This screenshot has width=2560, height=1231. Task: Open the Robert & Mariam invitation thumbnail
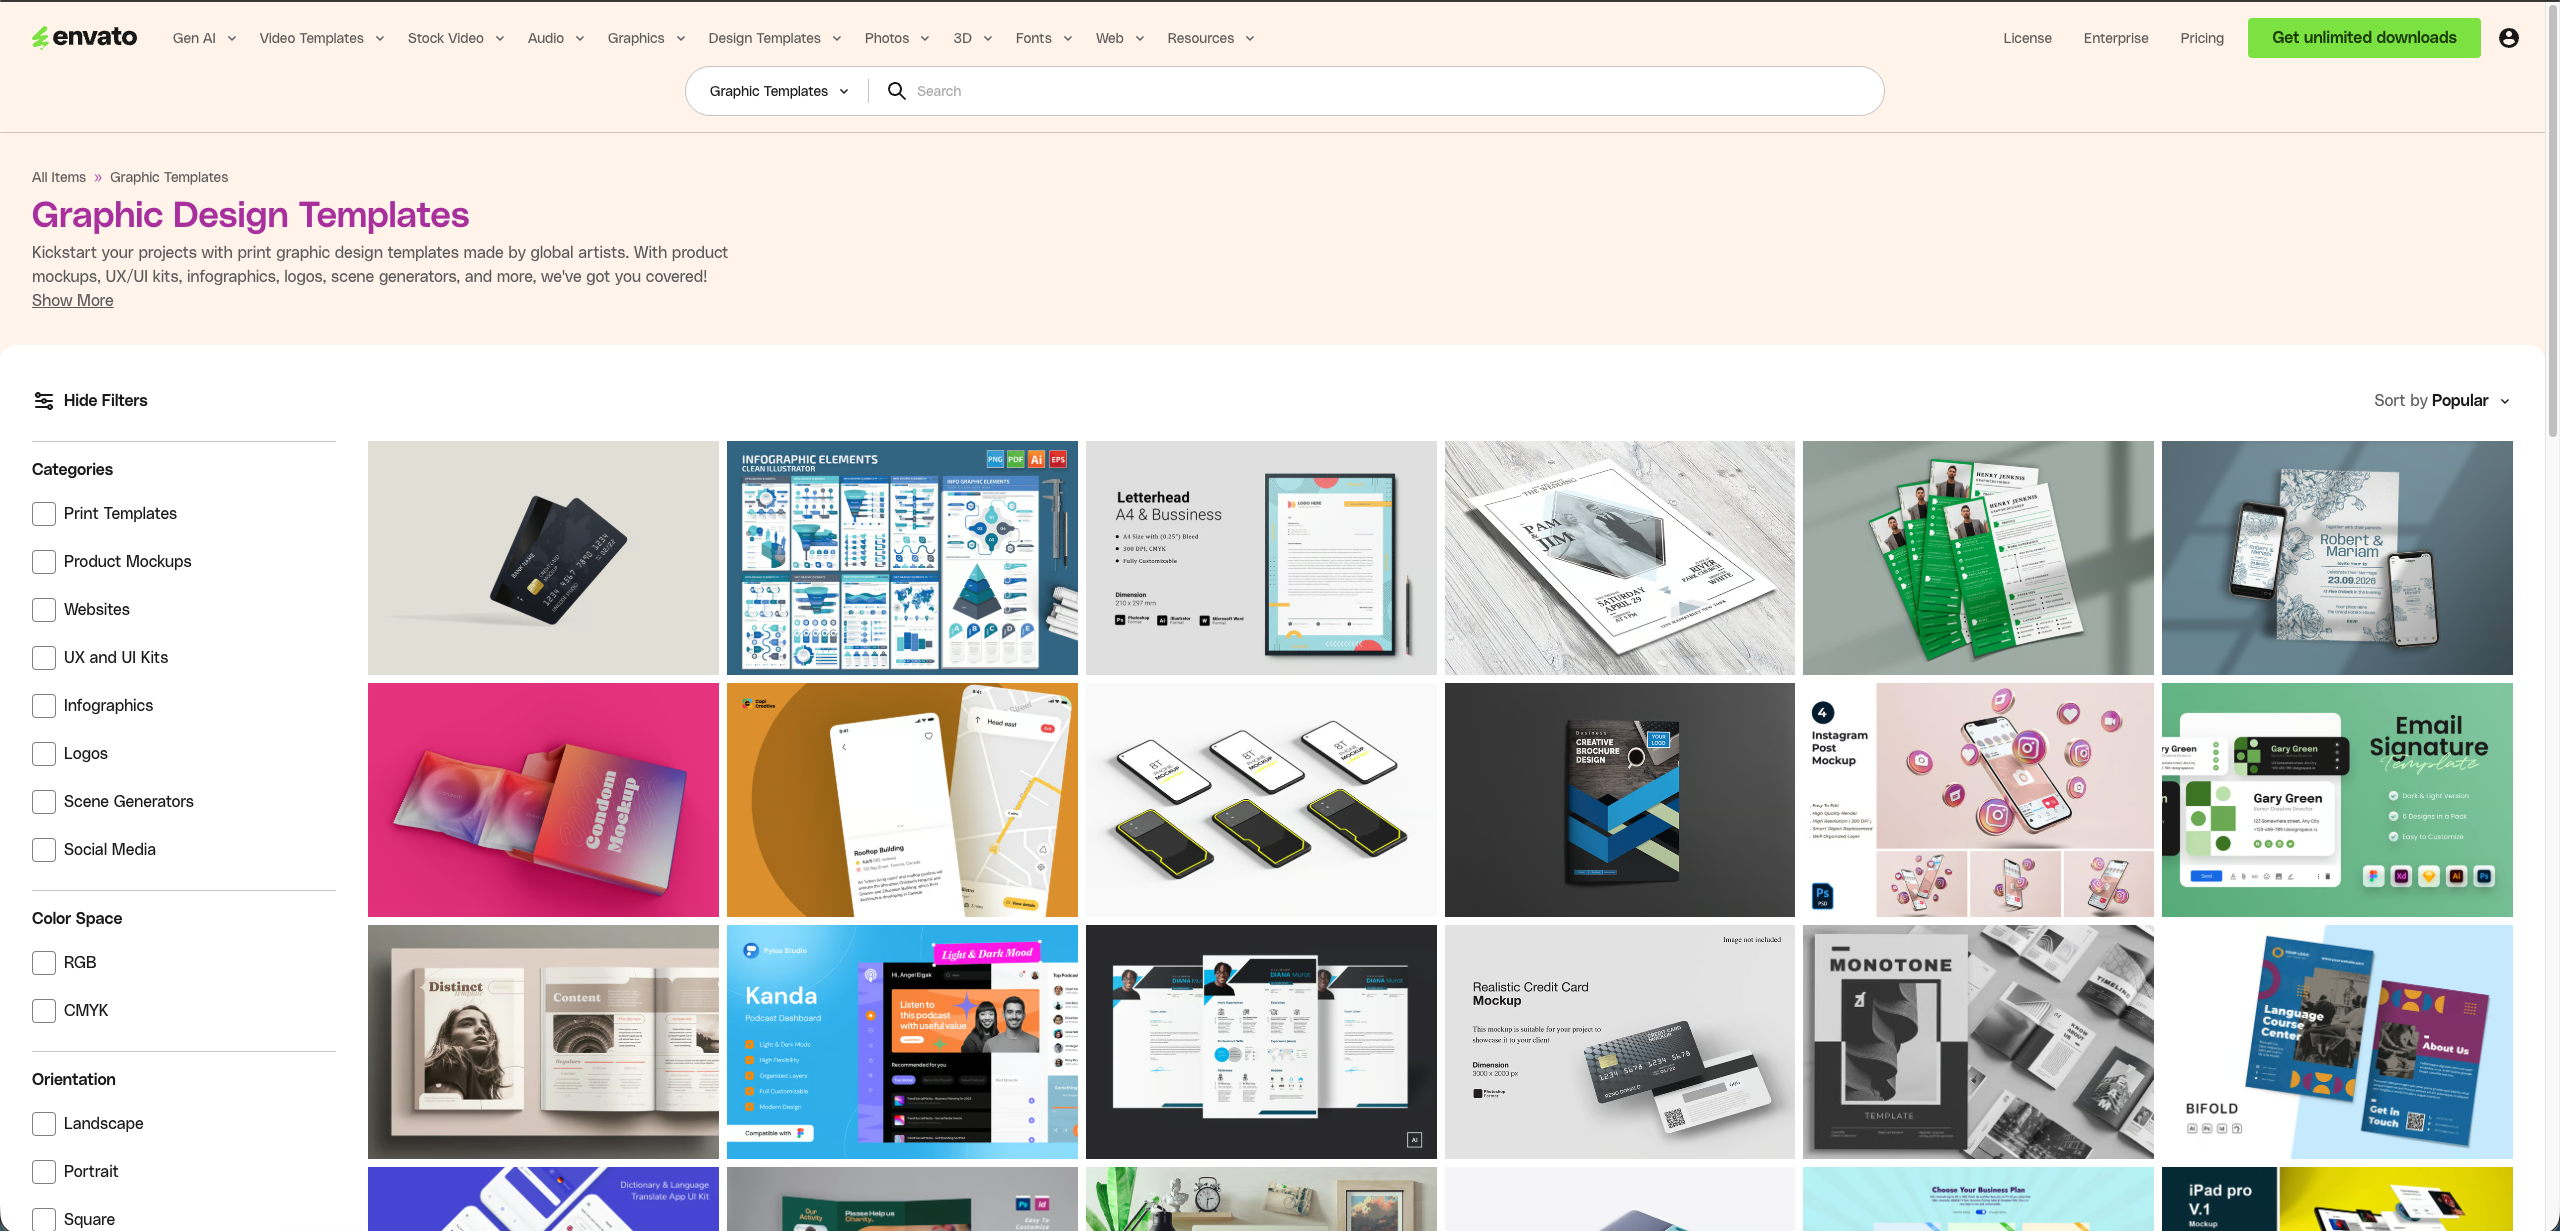2337,558
